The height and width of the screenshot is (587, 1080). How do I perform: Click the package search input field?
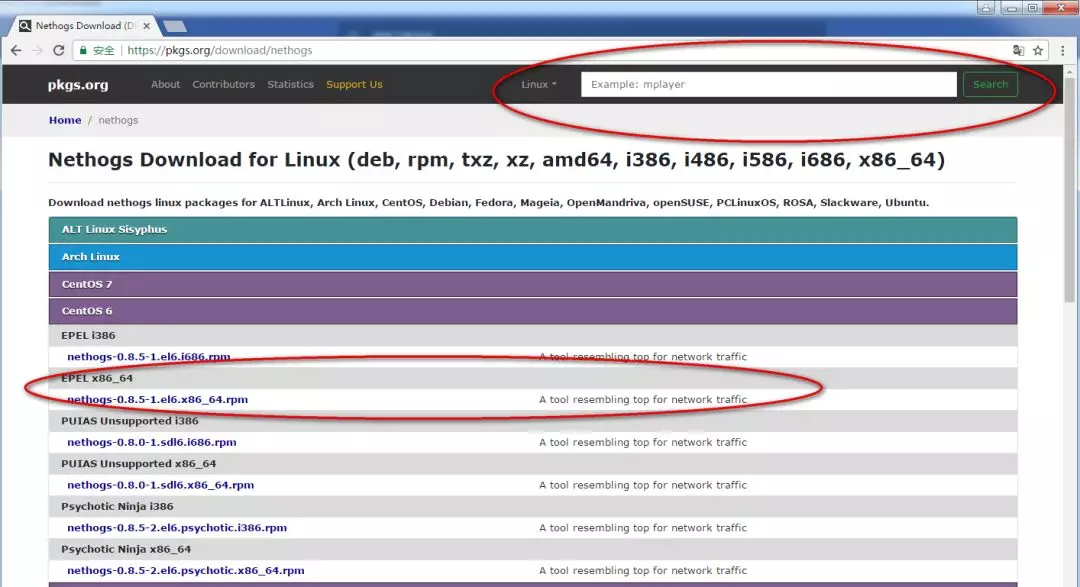click(x=769, y=84)
